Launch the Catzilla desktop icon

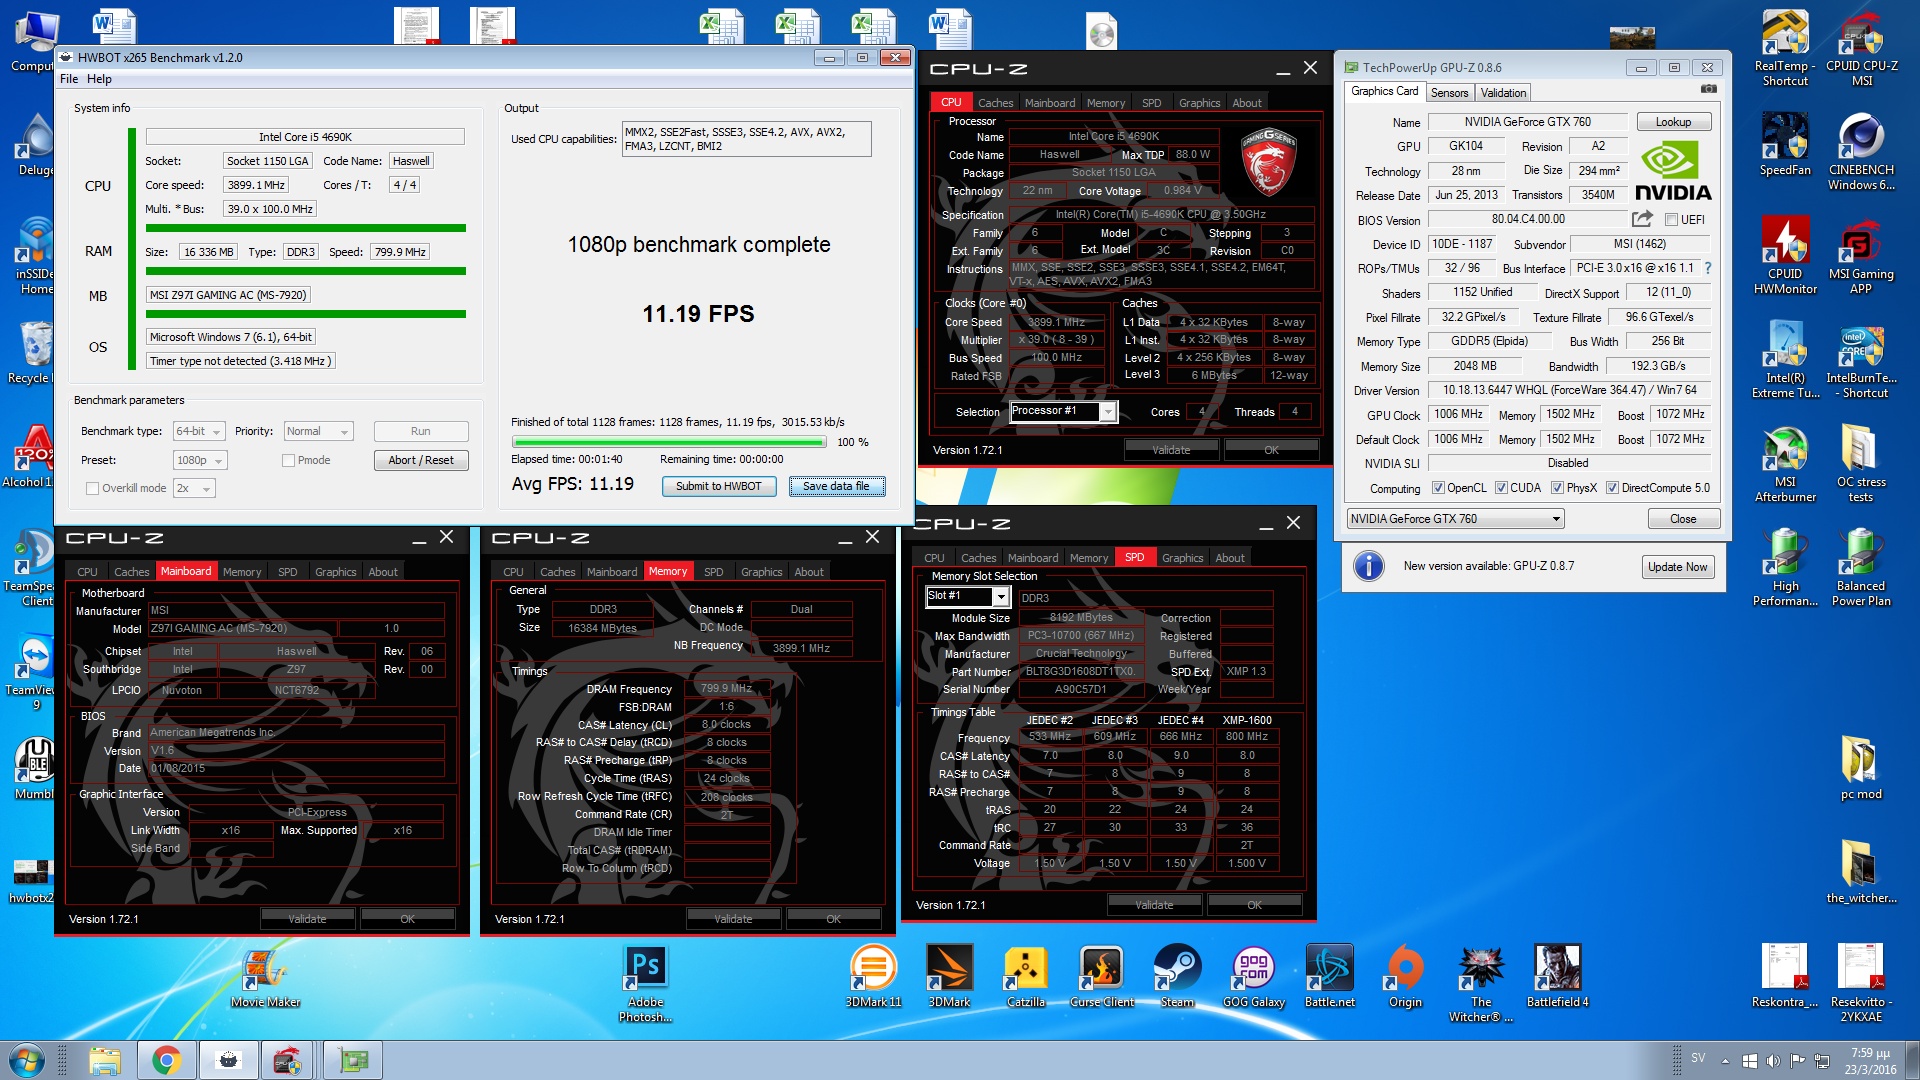pyautogui.click(x=1025, y=975)
